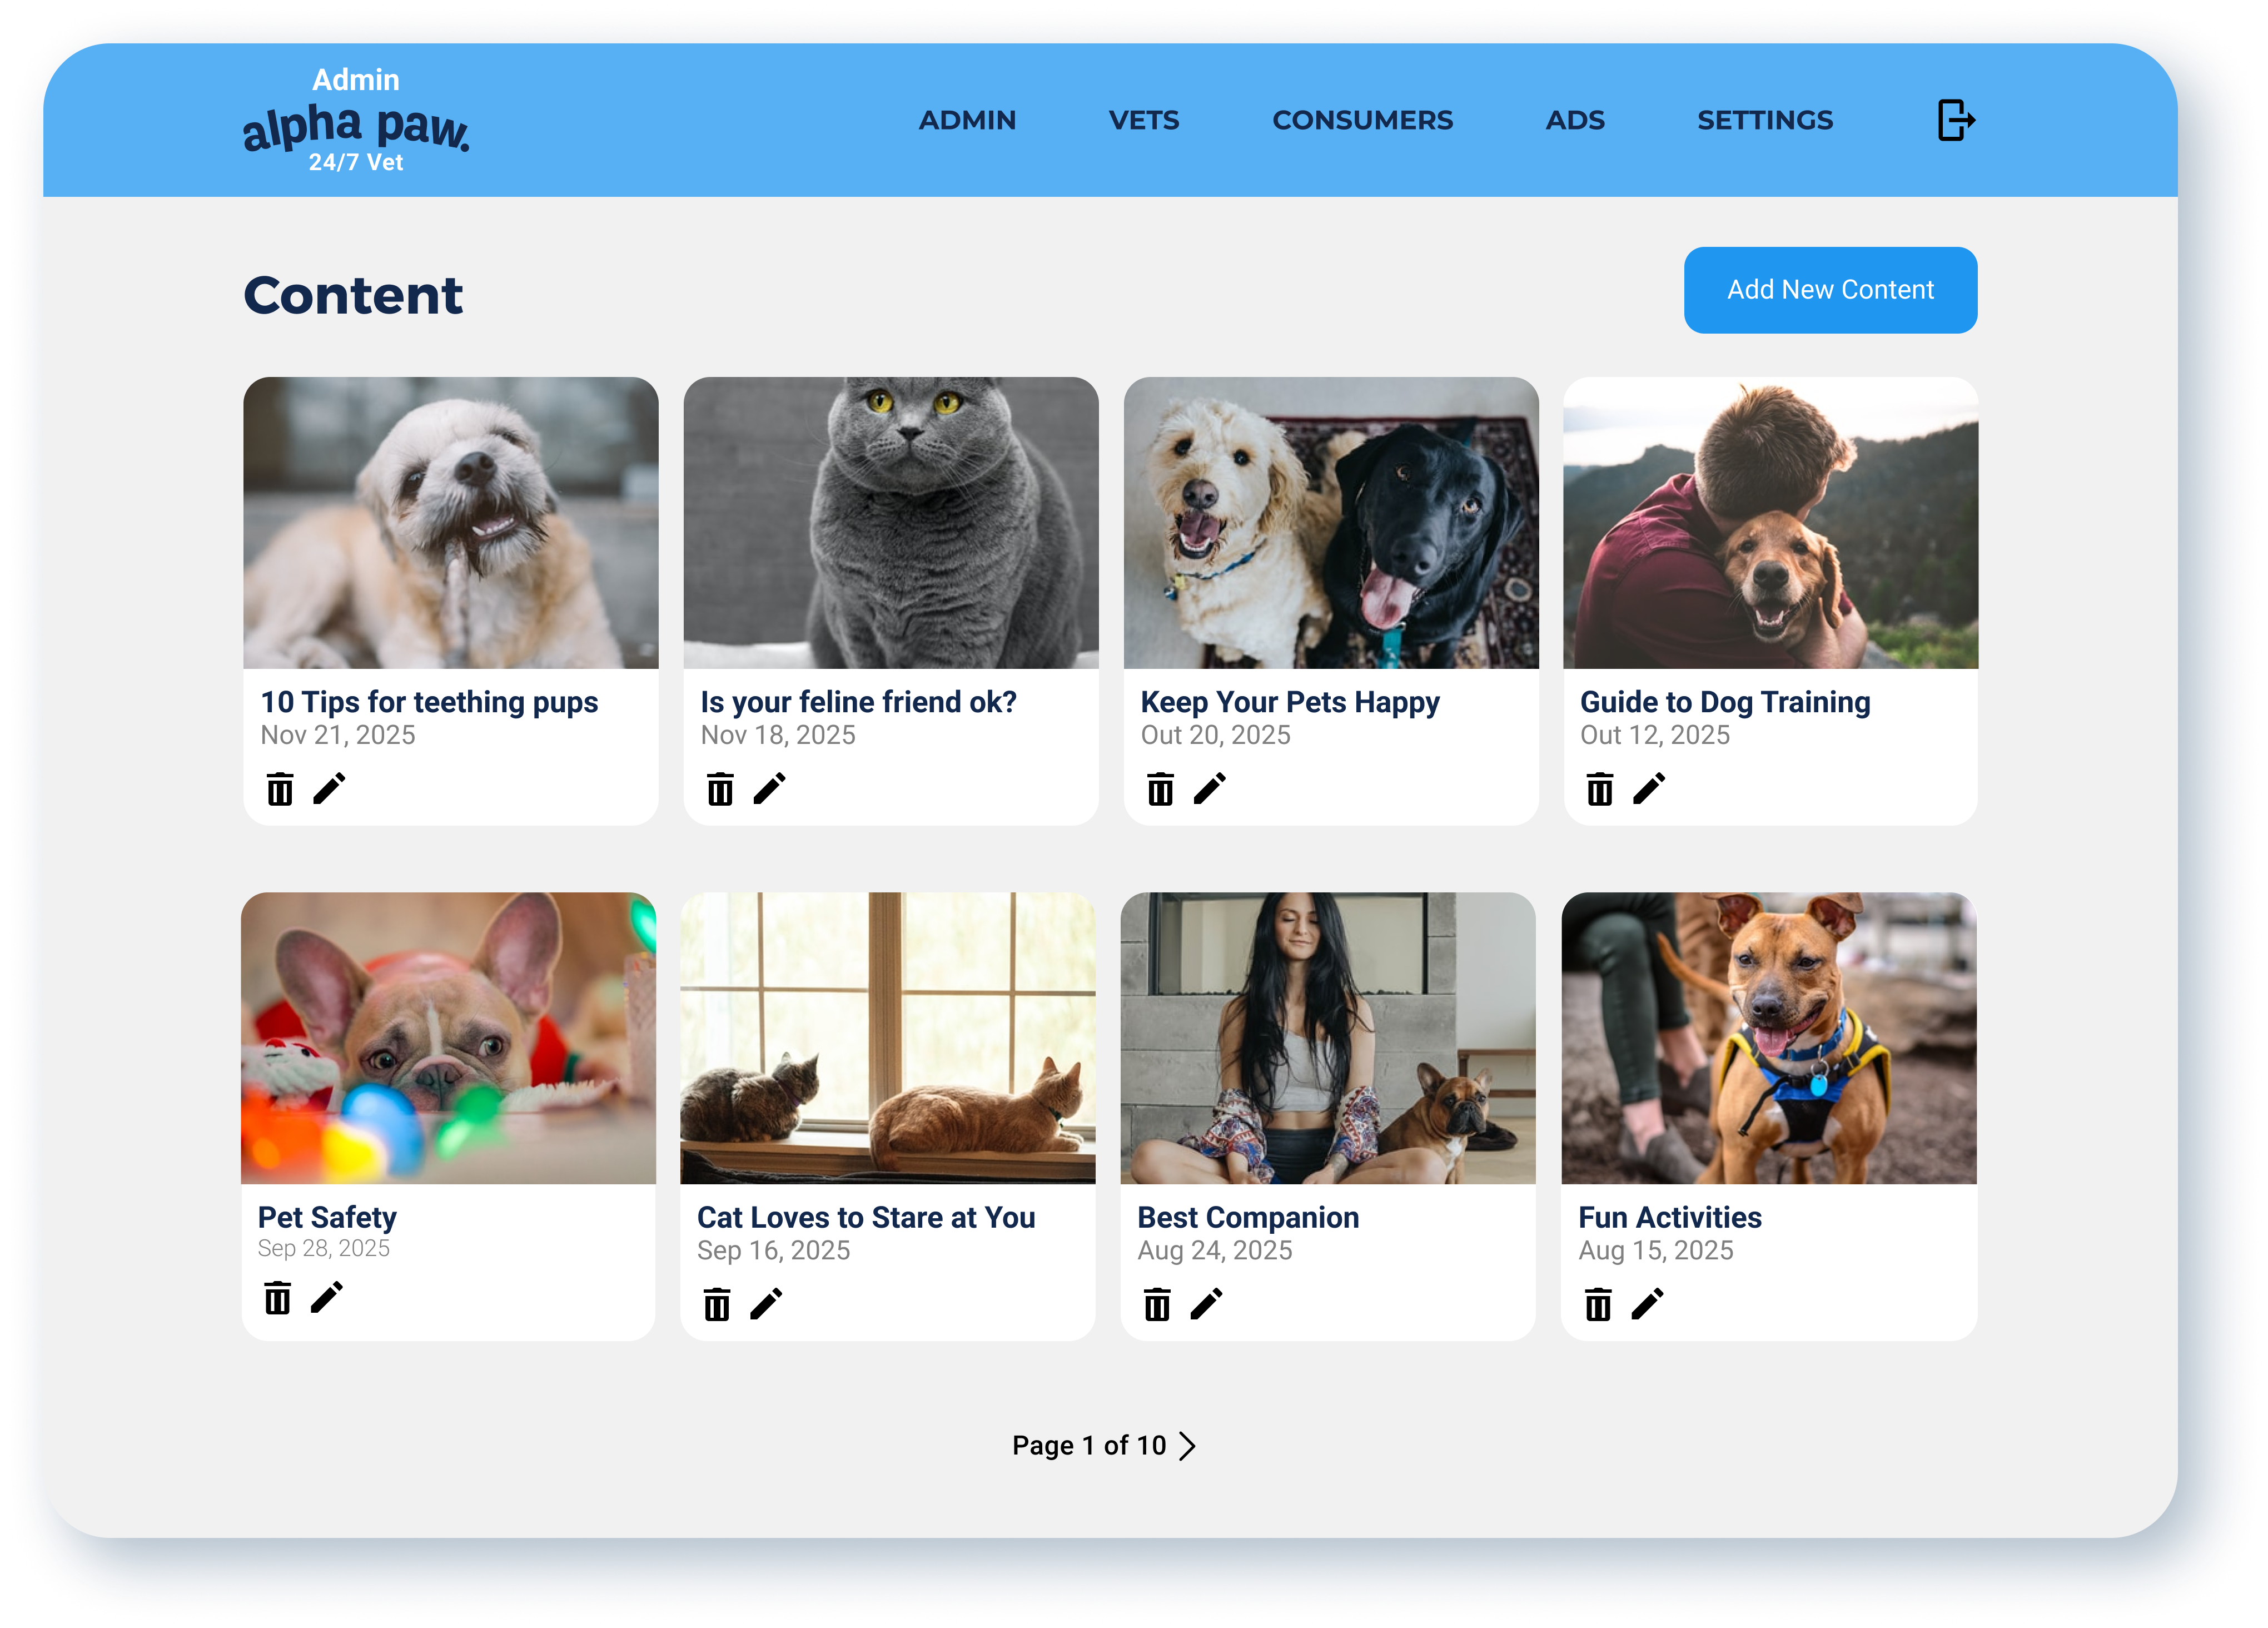Open the VETS navigation item

click(1144, 120)
